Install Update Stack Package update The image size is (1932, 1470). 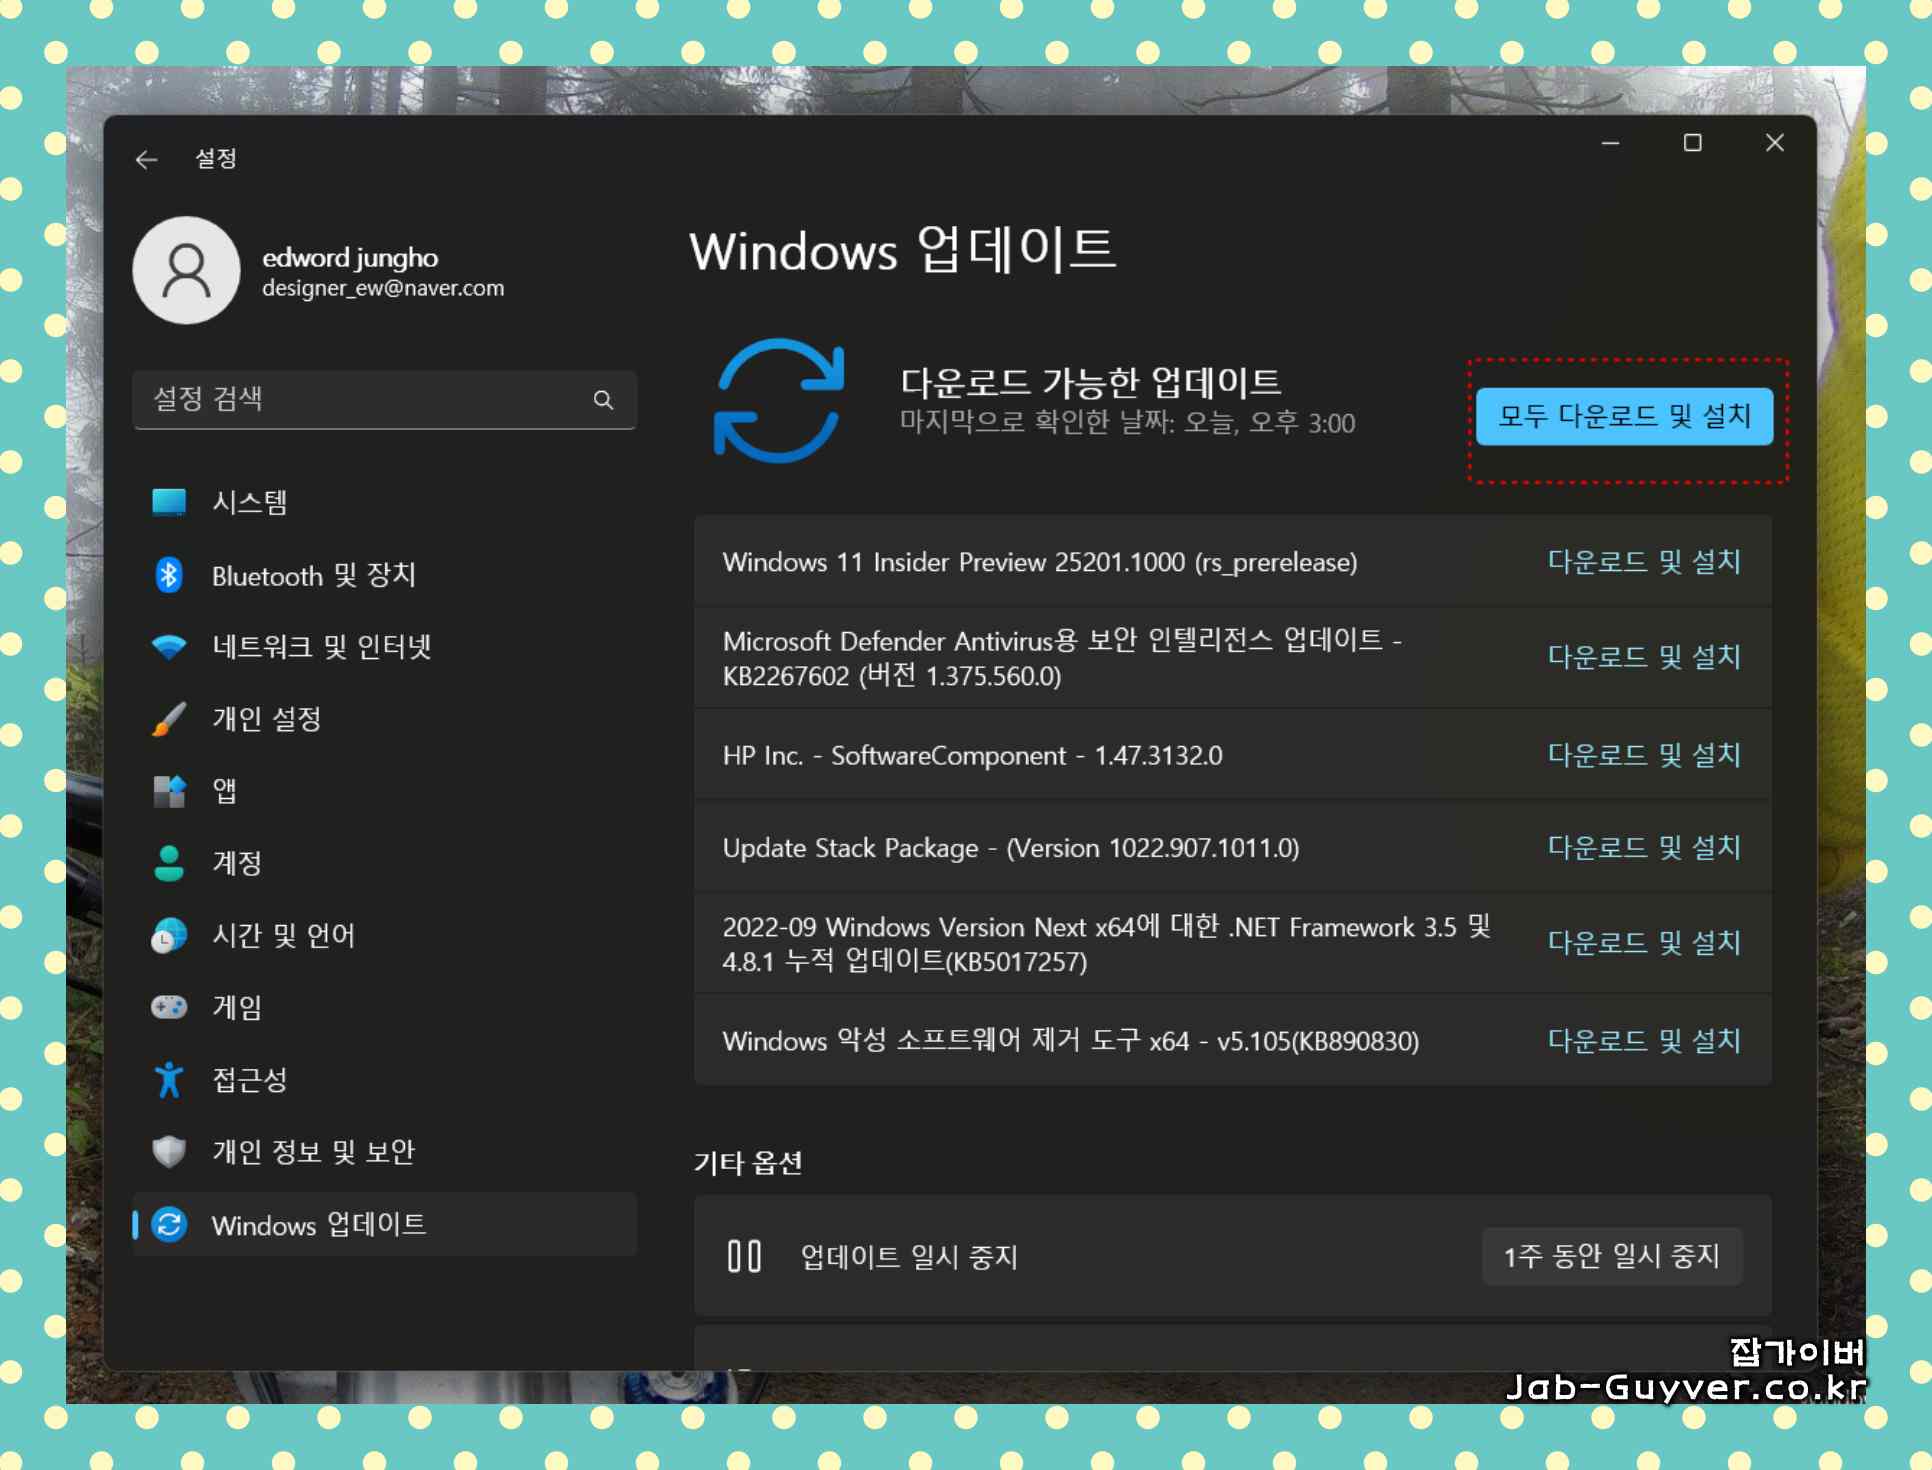click(1643, 848)
